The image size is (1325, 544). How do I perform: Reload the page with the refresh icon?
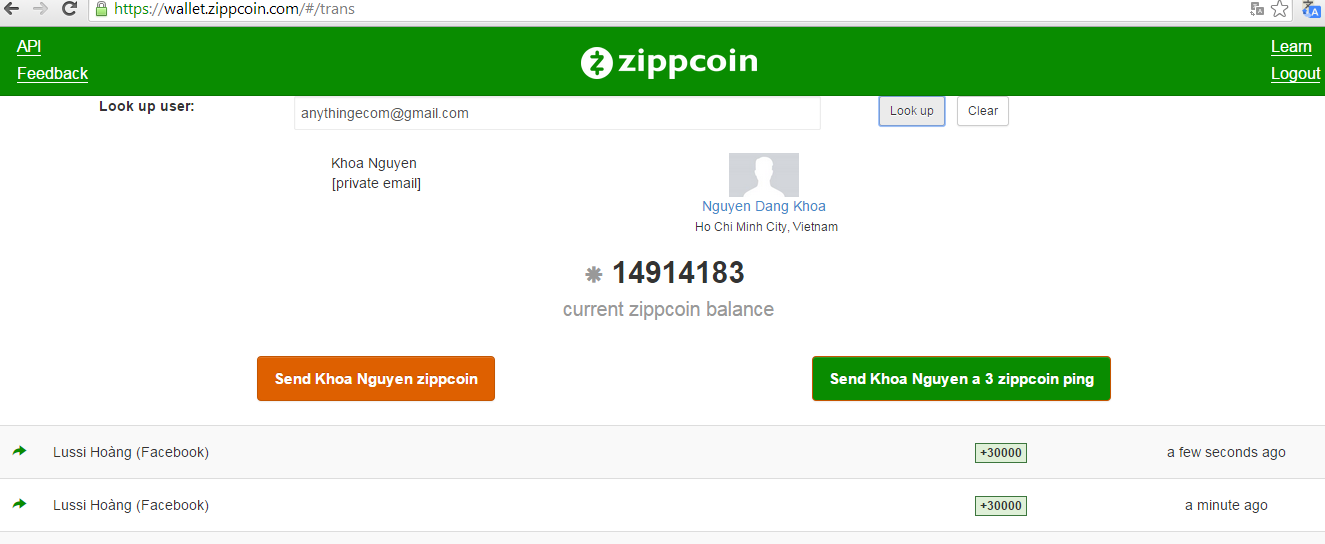pos(69,9)
